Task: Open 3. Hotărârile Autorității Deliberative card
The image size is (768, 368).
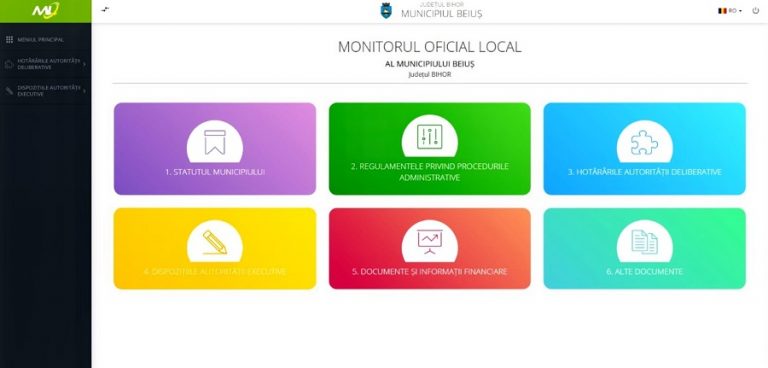Action: (645, 148)
